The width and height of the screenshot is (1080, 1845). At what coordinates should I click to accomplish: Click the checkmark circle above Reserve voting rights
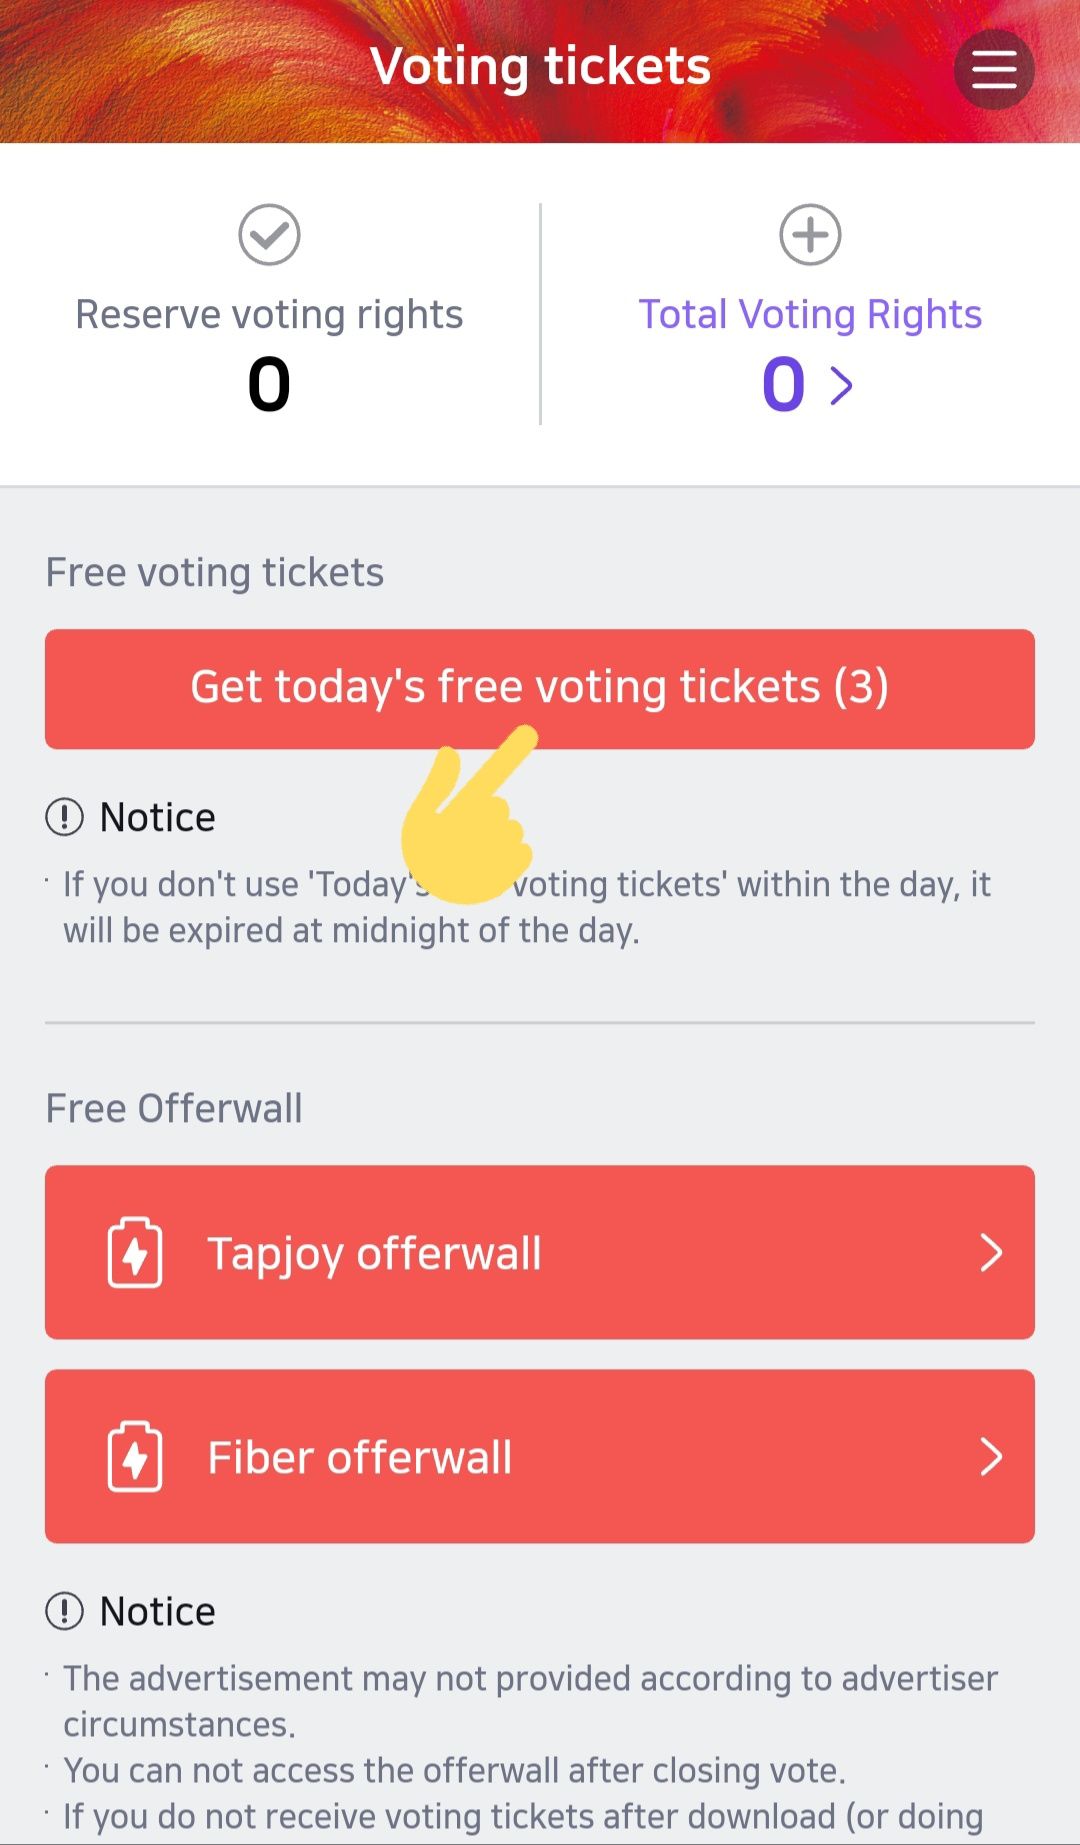[x=269, y=235]
